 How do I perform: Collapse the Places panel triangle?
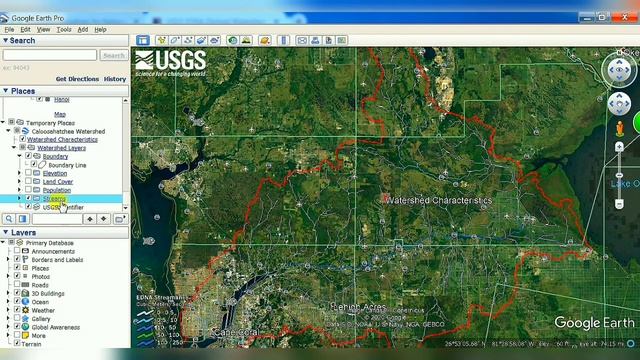[x=5, y=91]
